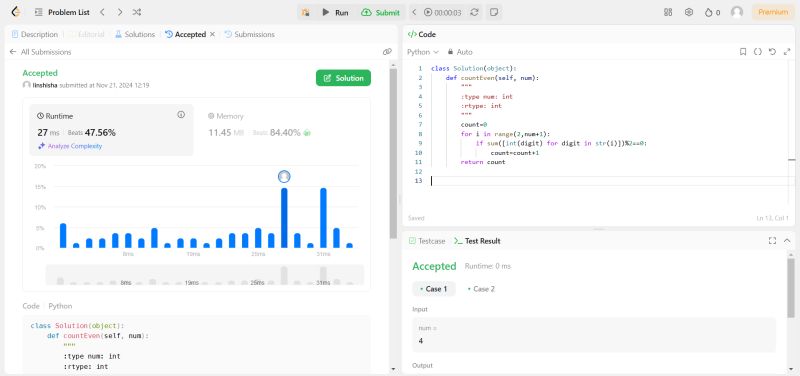
Task: Open the debugger icon next to Run
Action: [306, 12]
